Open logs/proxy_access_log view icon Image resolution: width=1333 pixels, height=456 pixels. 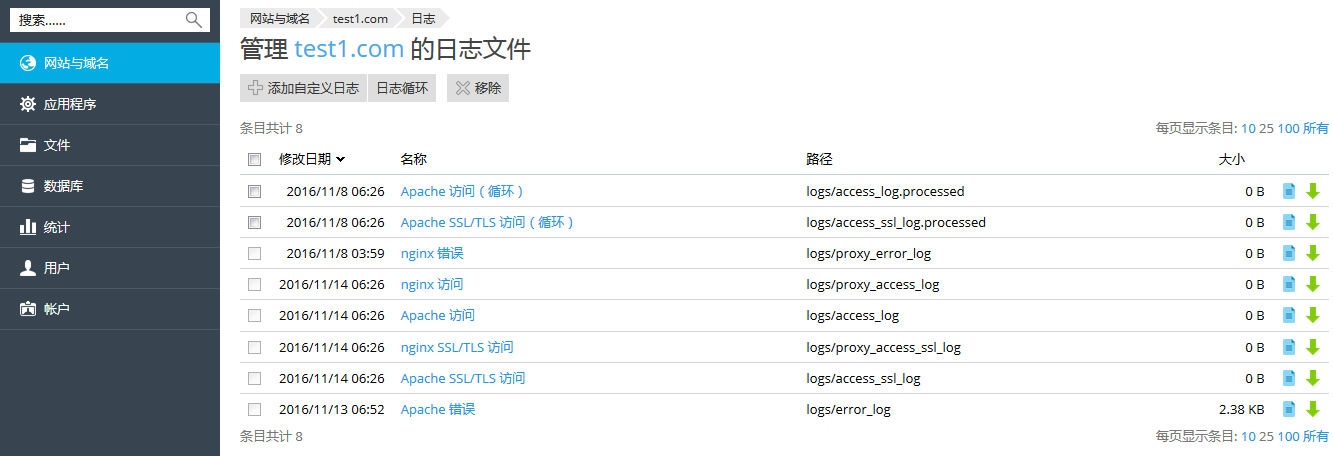(x=1289, y=284)
